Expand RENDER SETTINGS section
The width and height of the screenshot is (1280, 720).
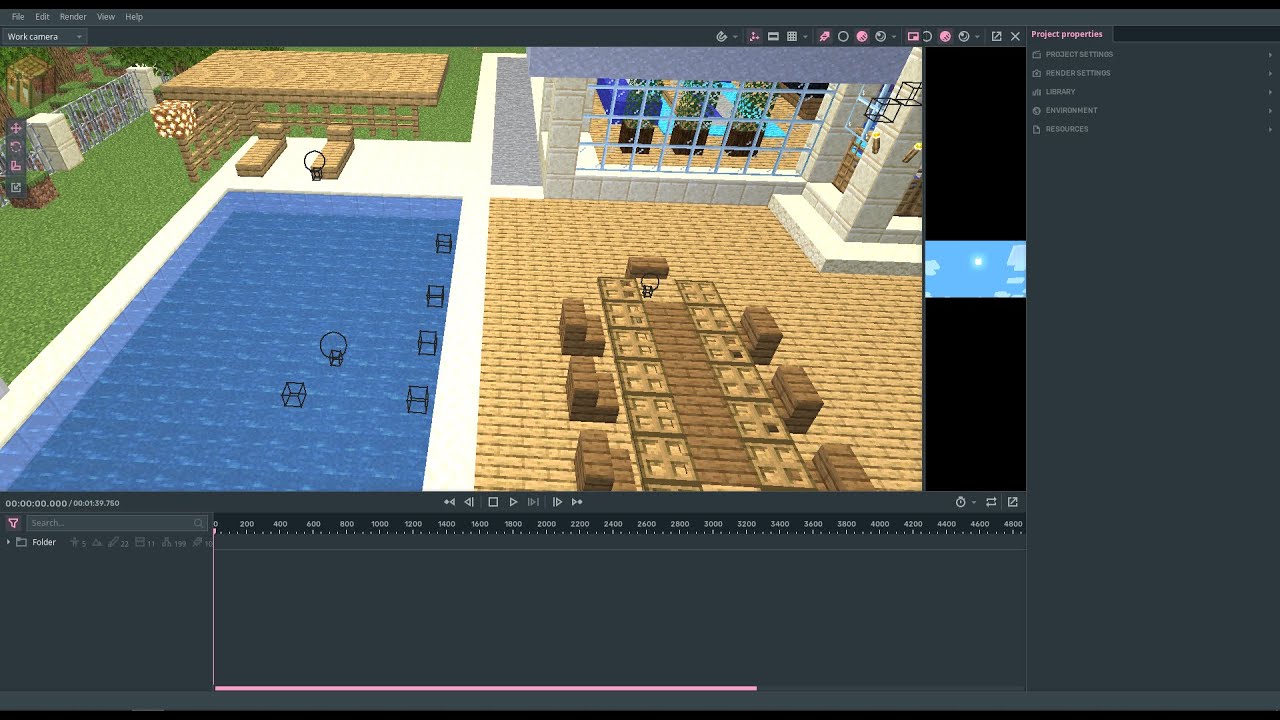coord(1153,73)
